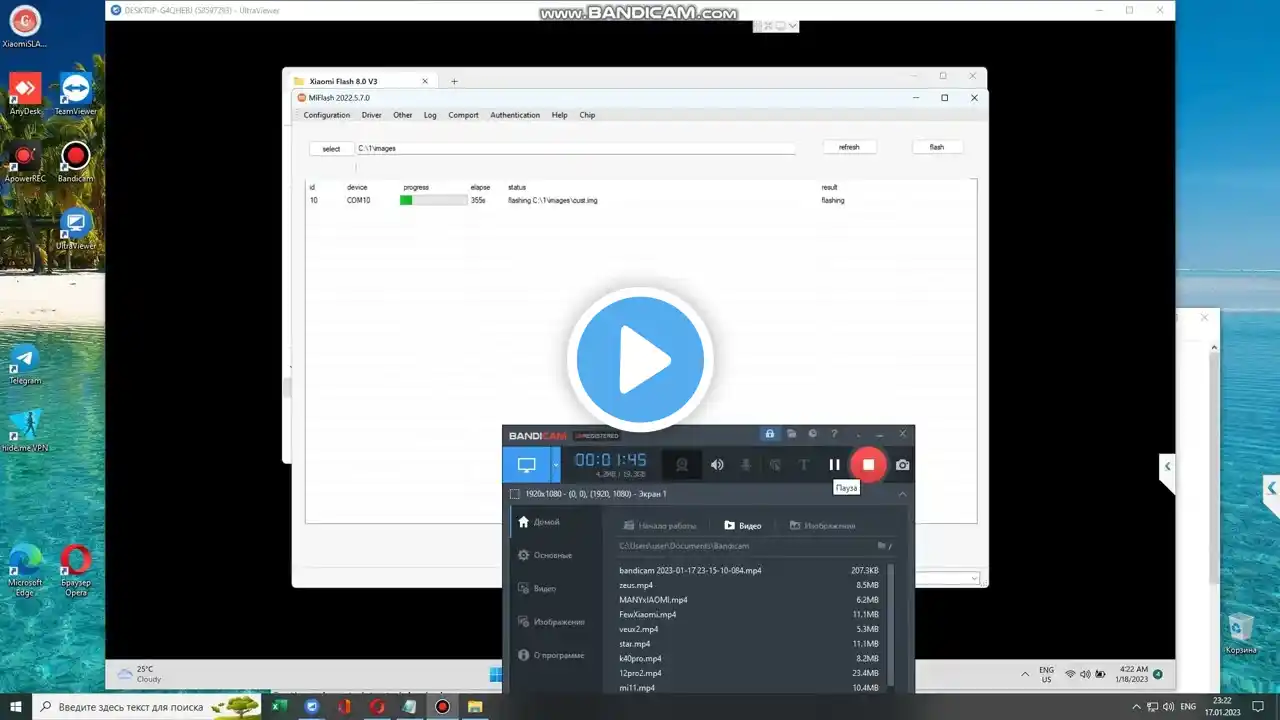Toggle the Bandicam microphone icon
1280x720 pixels.
746,465
